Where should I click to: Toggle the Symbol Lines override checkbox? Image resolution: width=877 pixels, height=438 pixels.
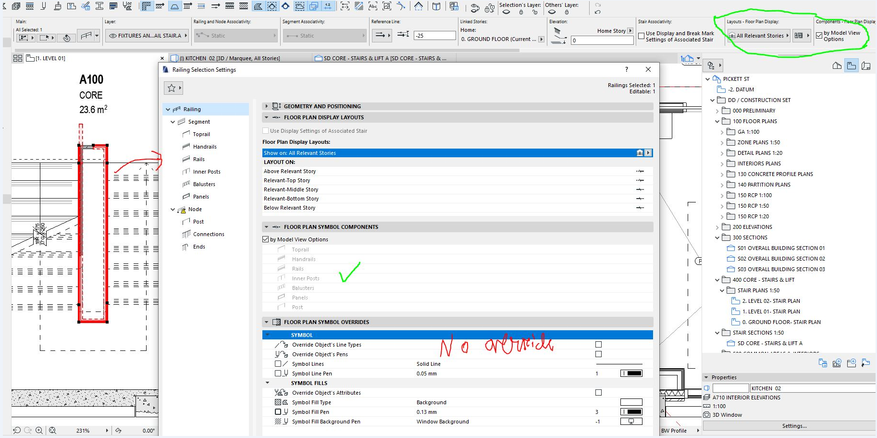[277, 364]
